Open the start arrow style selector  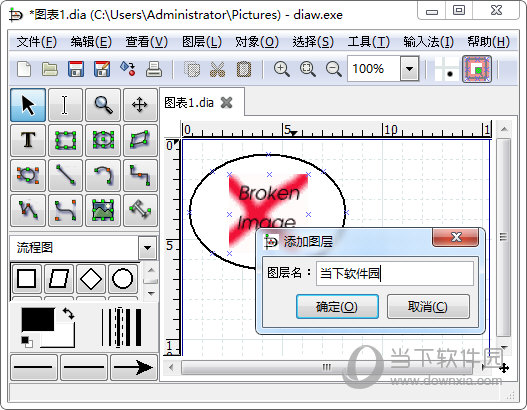pyautogui.click(x=34, y=367)
